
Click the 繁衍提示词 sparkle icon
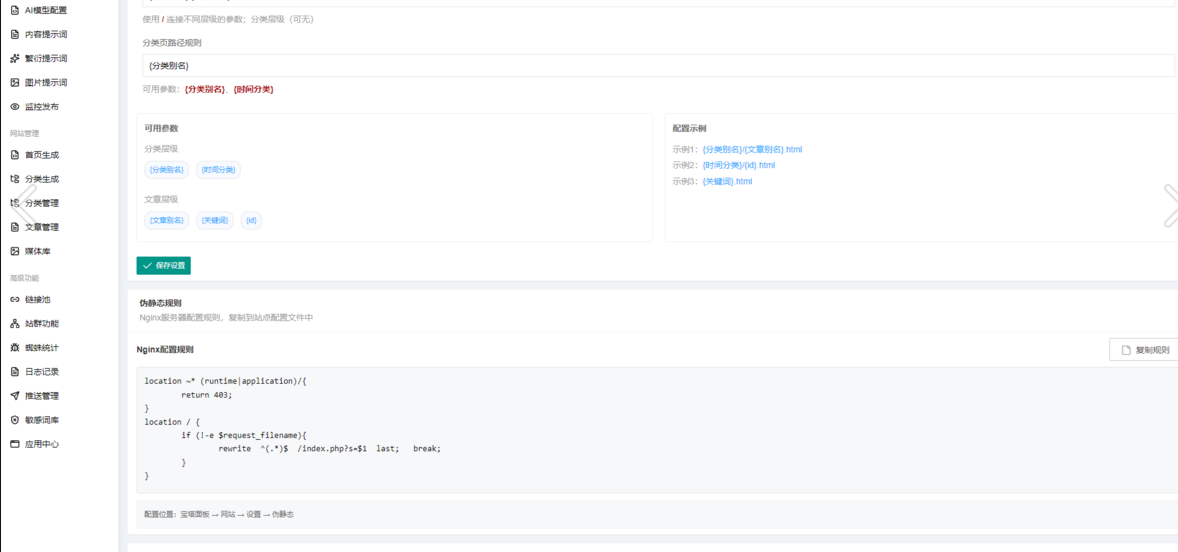pos(15,59)
